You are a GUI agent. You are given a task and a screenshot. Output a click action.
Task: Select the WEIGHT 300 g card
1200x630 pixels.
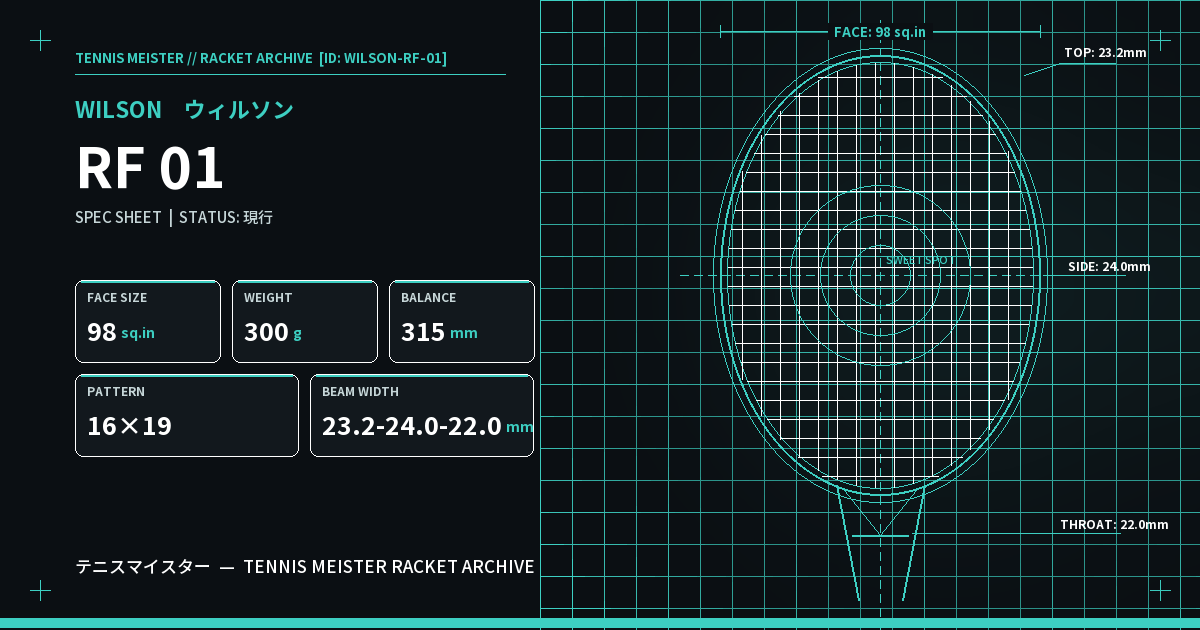(x=305, y=321)
